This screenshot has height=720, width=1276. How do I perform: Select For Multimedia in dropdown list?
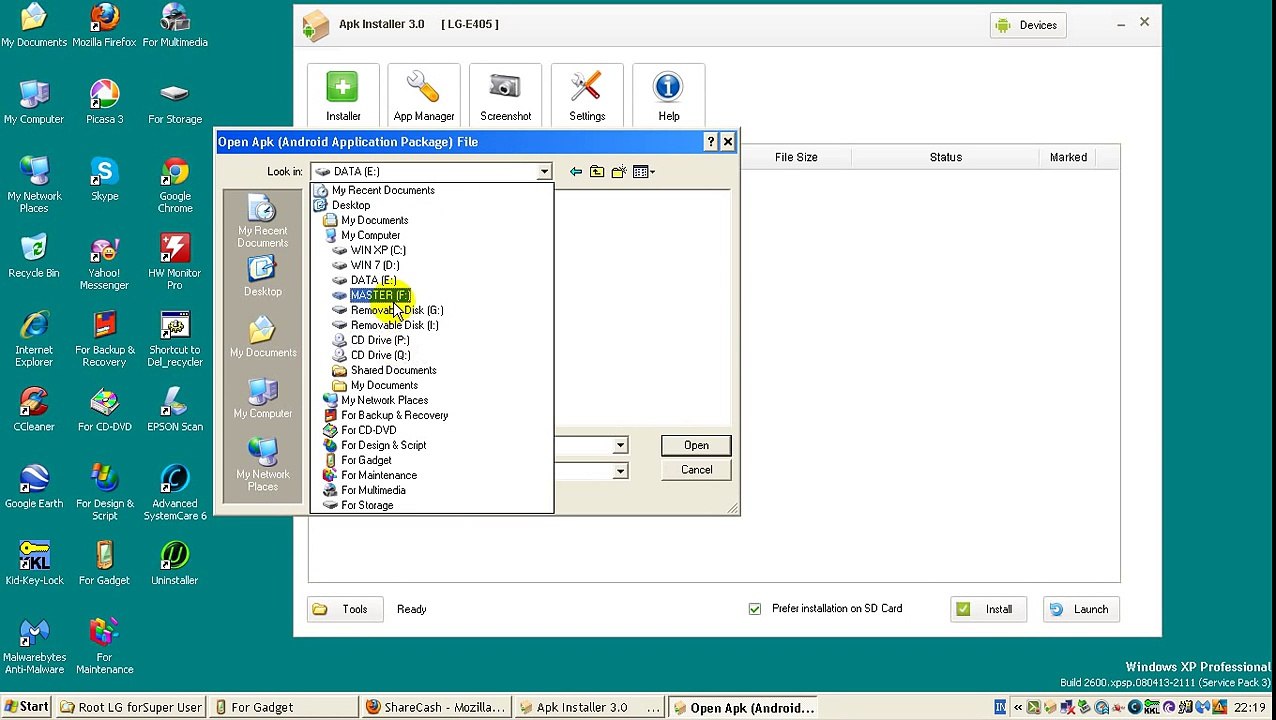(373, 490)
